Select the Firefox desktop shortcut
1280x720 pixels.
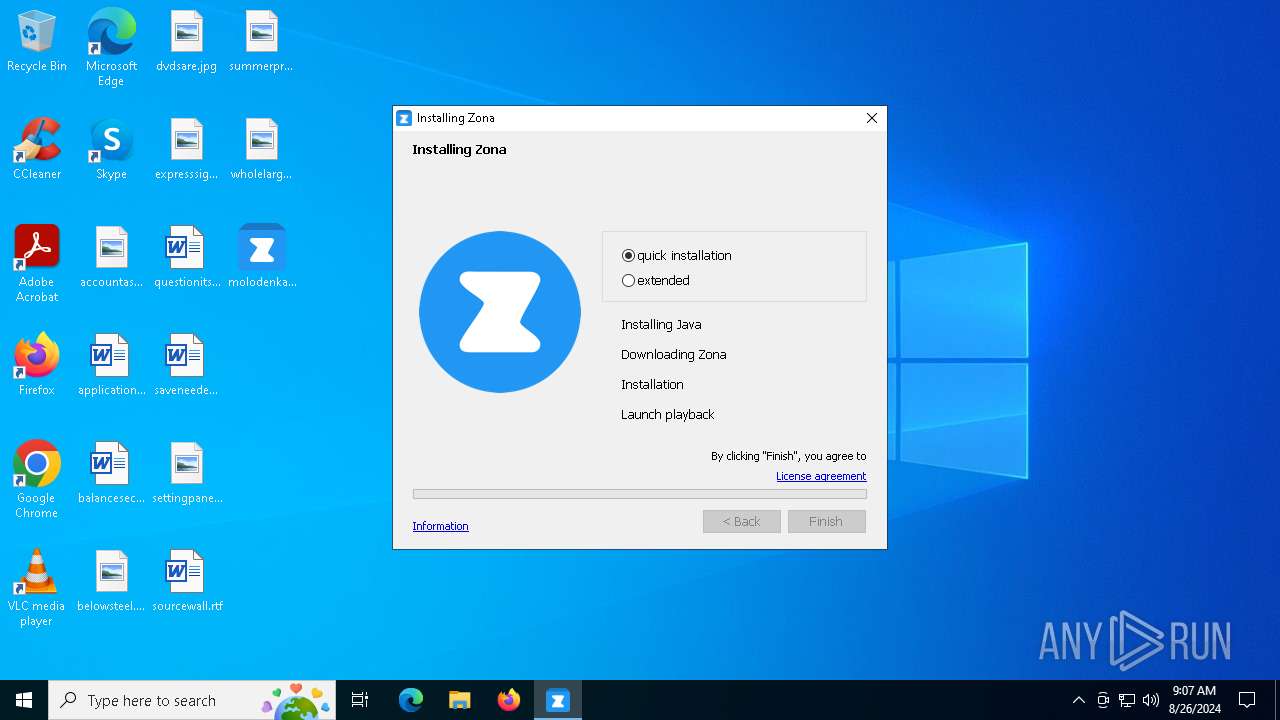pos(37,366)
